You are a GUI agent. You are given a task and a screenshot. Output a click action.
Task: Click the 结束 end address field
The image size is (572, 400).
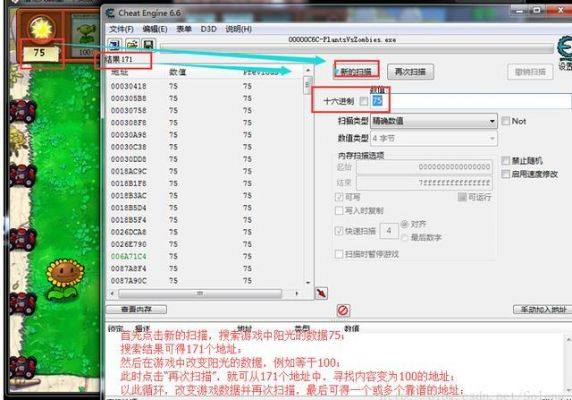[x=424, y=182]
